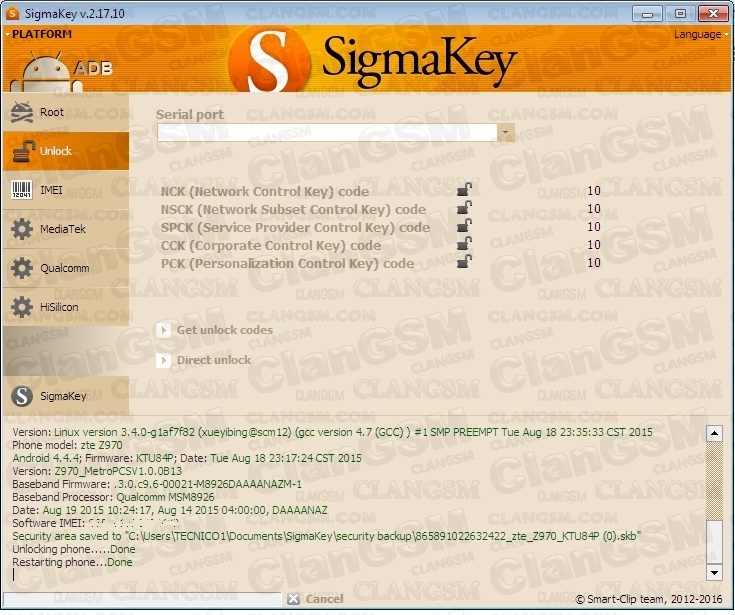Click the MediaTek gear icon

(22, 229)
